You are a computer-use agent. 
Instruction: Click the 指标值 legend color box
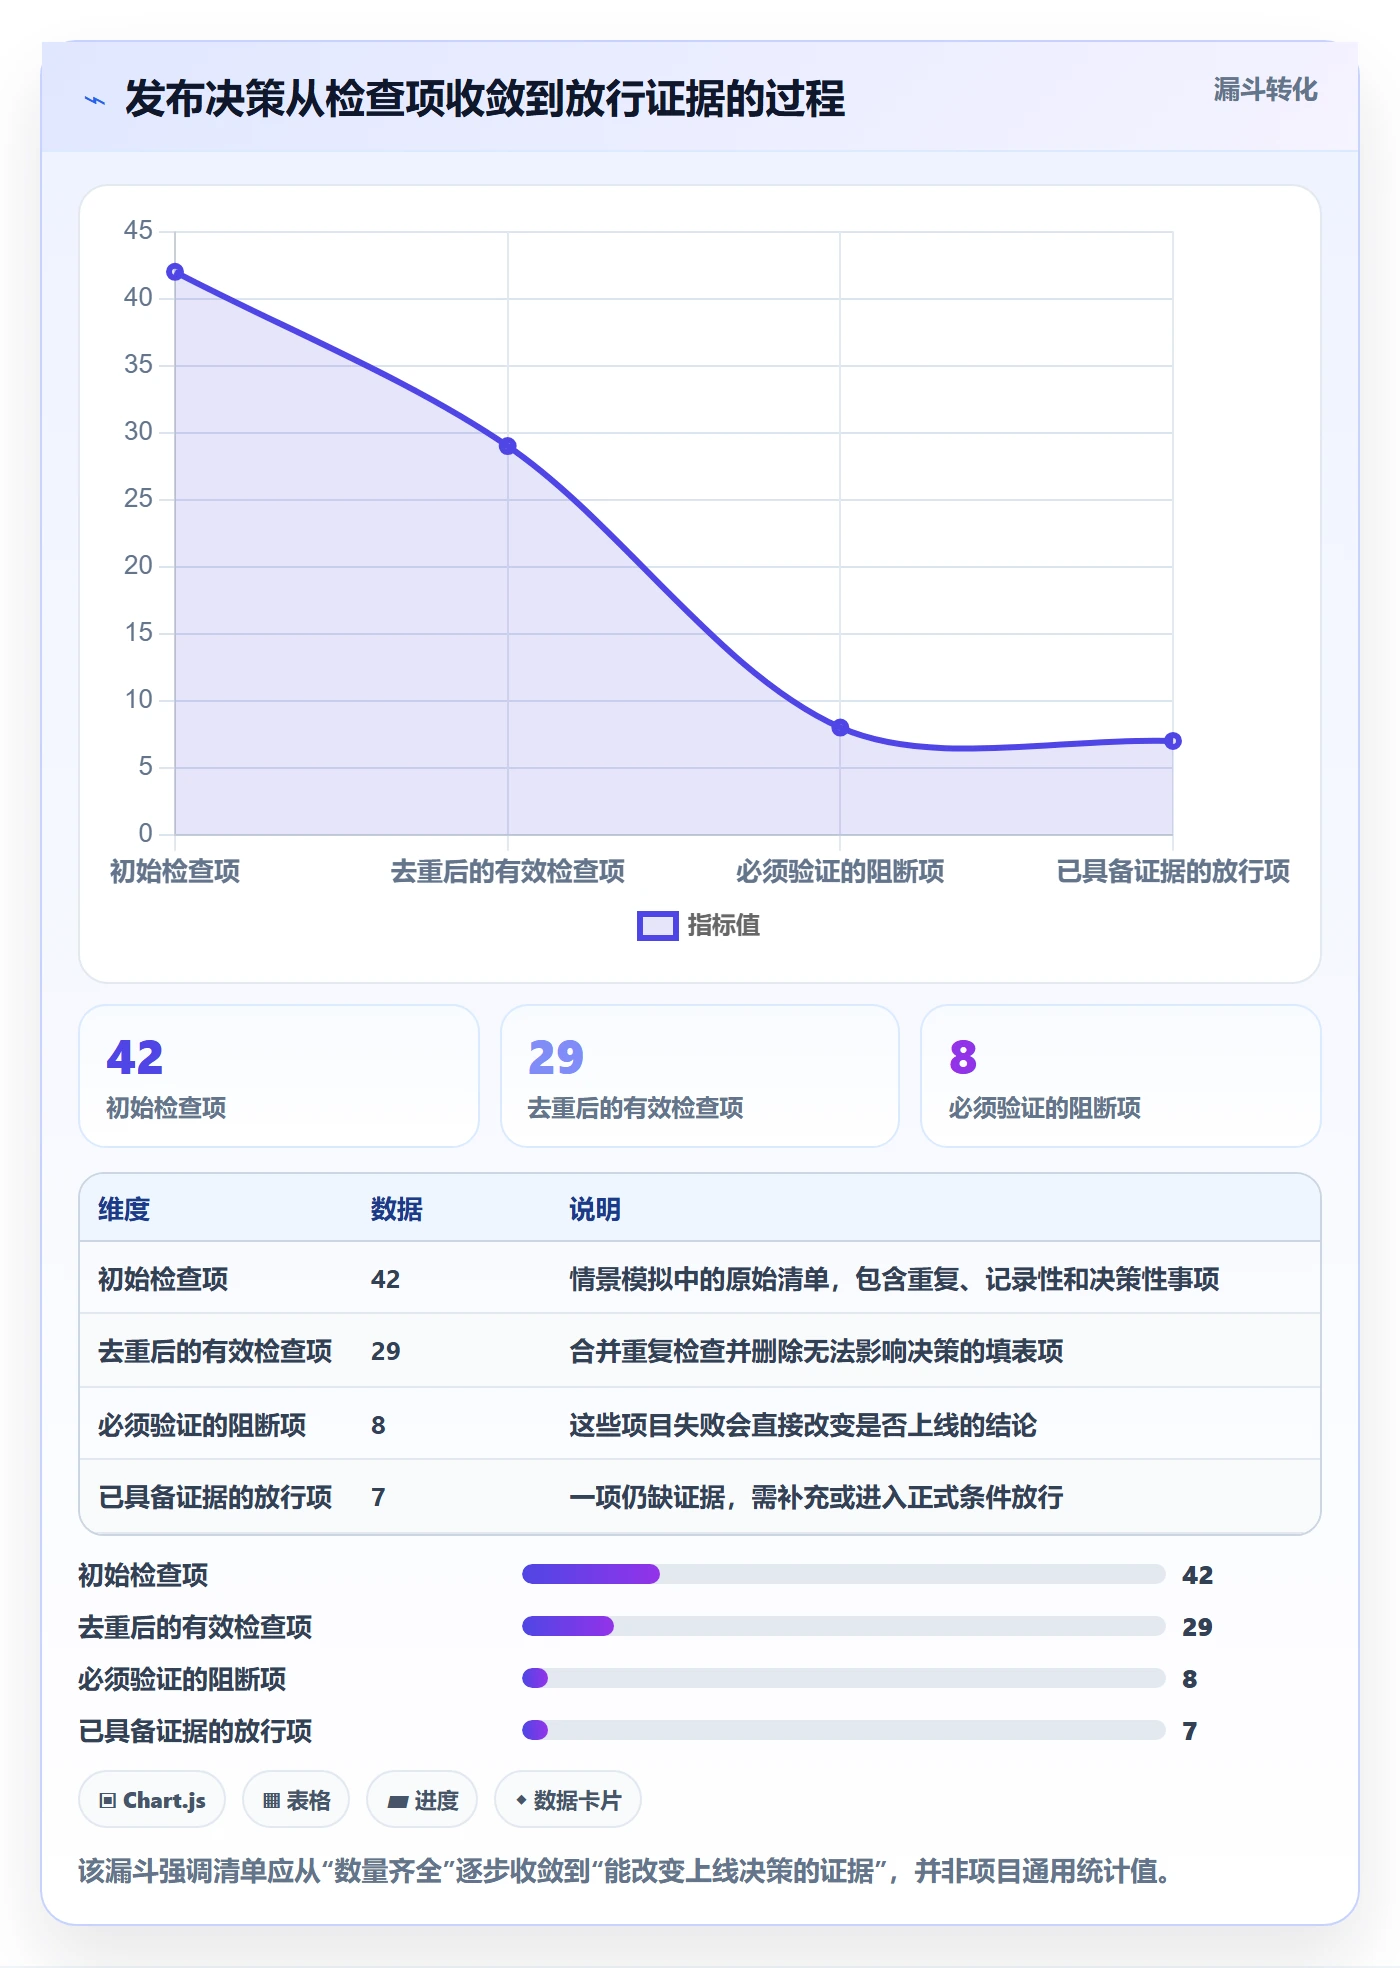(x=658, y=926)
